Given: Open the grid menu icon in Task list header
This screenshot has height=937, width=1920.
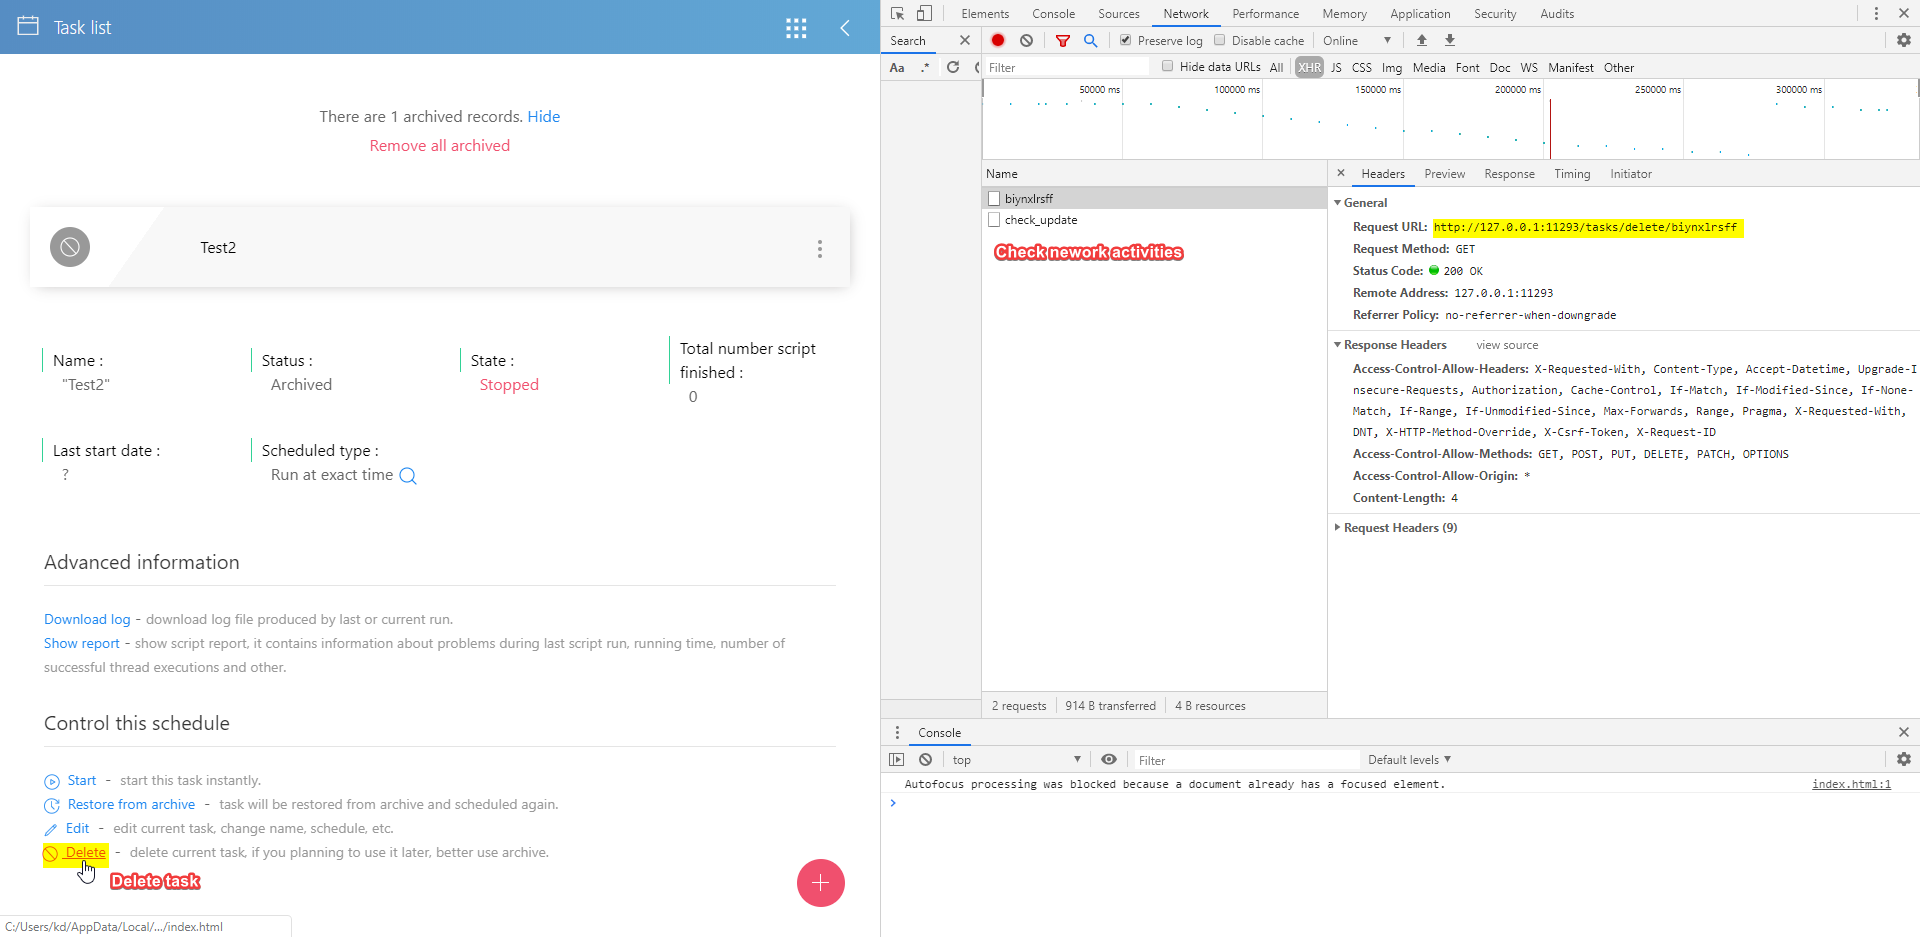Looking at the screenshot, I should (x=796, y=28).
